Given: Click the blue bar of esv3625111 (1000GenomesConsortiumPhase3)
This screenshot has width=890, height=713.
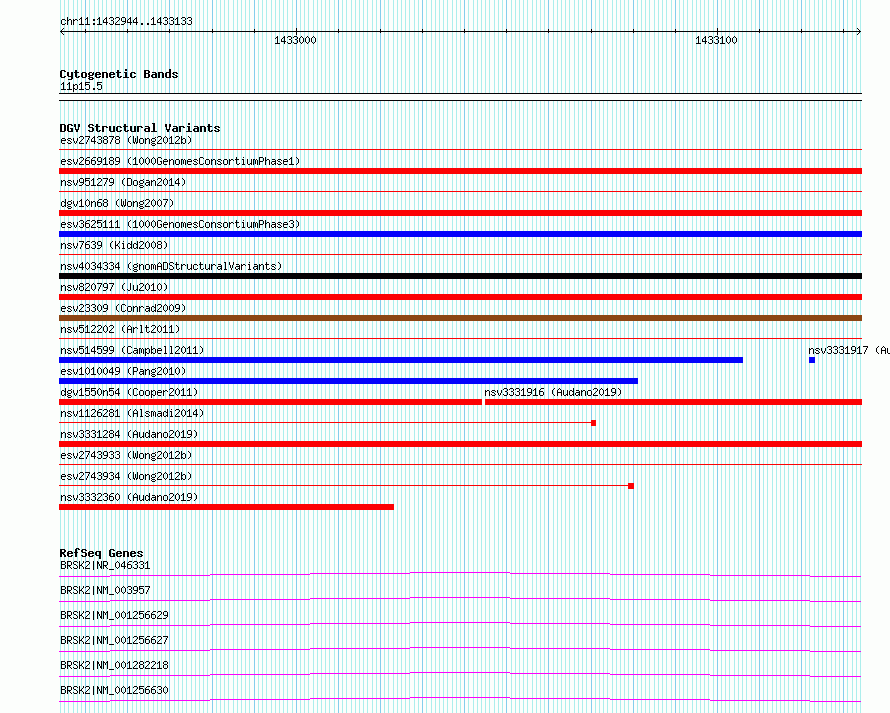Looking at the screenshot, I should [460, 234].
